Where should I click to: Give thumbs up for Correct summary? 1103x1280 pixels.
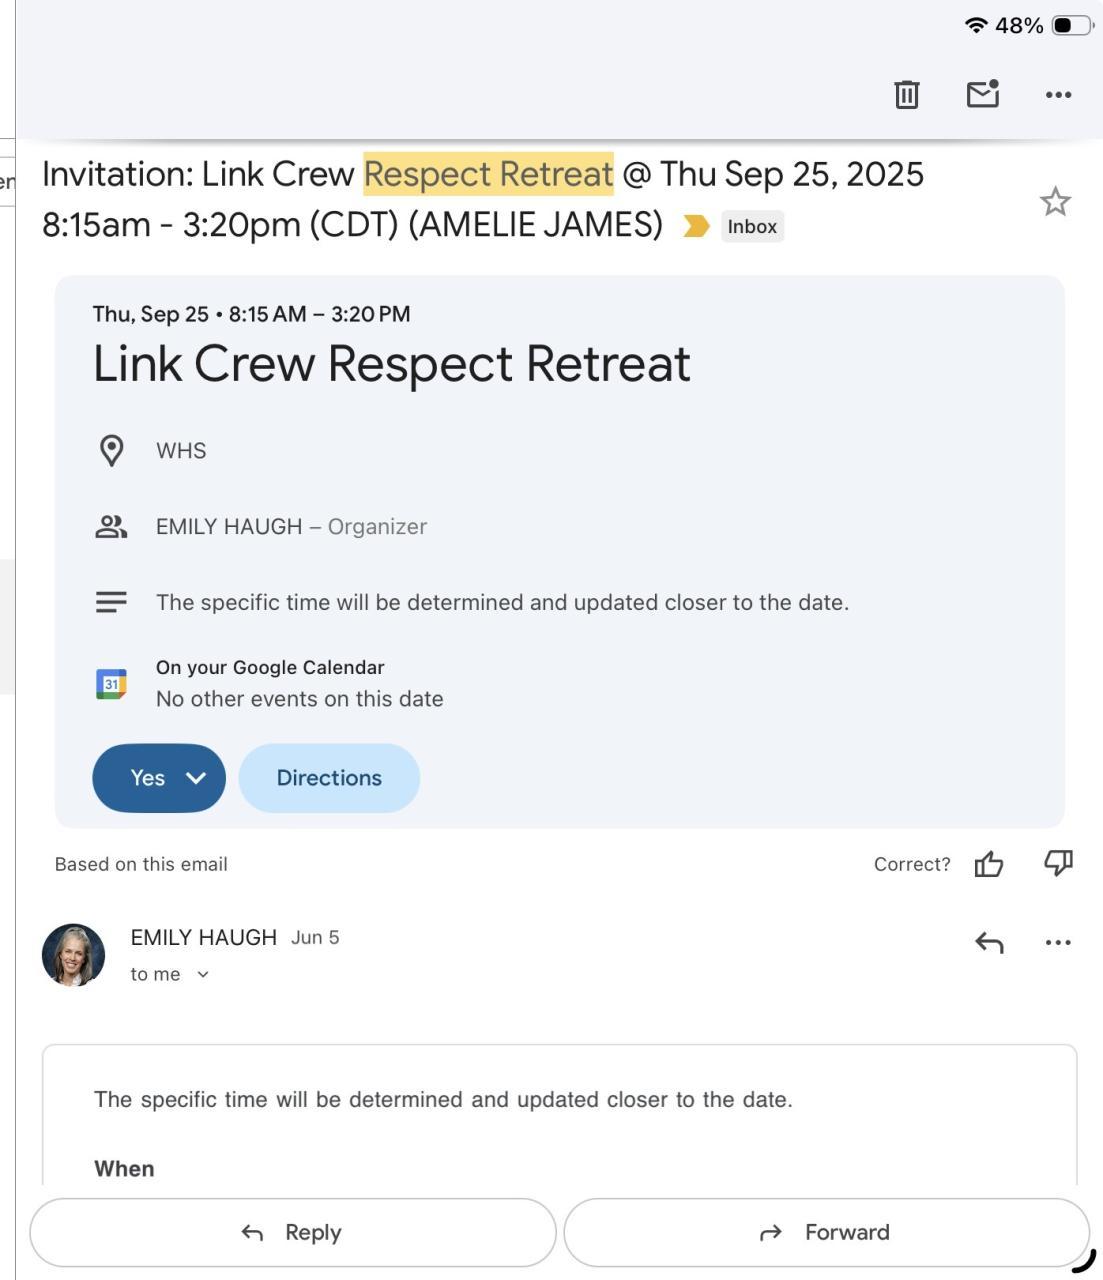[x=989, y=864]
